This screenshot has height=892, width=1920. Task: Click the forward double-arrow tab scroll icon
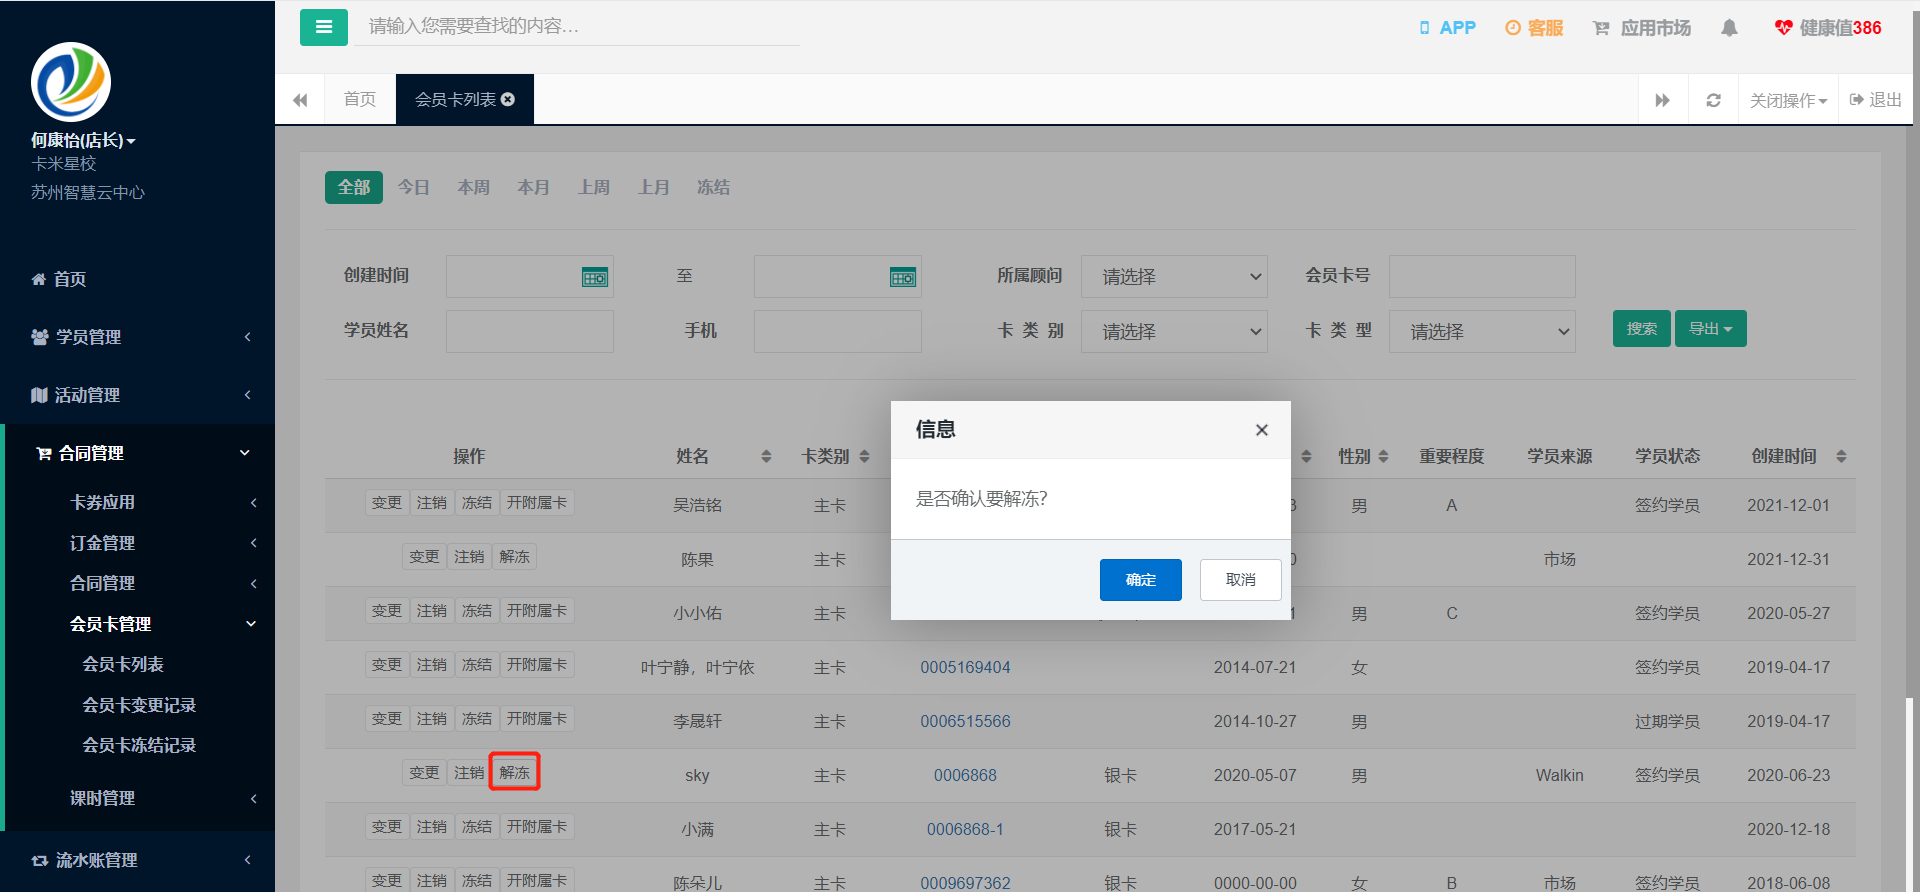coord(1662,100)
